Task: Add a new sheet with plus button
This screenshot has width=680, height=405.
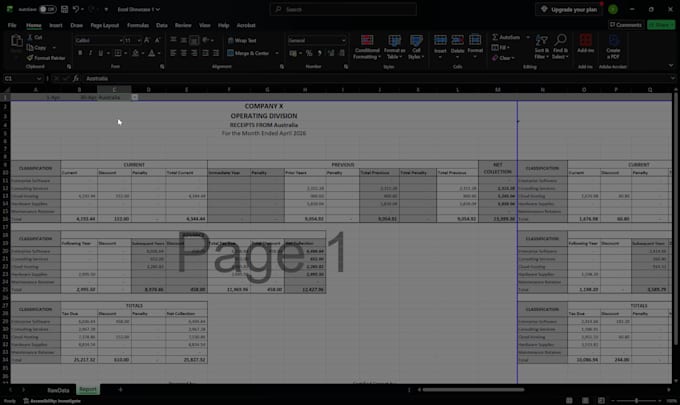Action: 120,390
